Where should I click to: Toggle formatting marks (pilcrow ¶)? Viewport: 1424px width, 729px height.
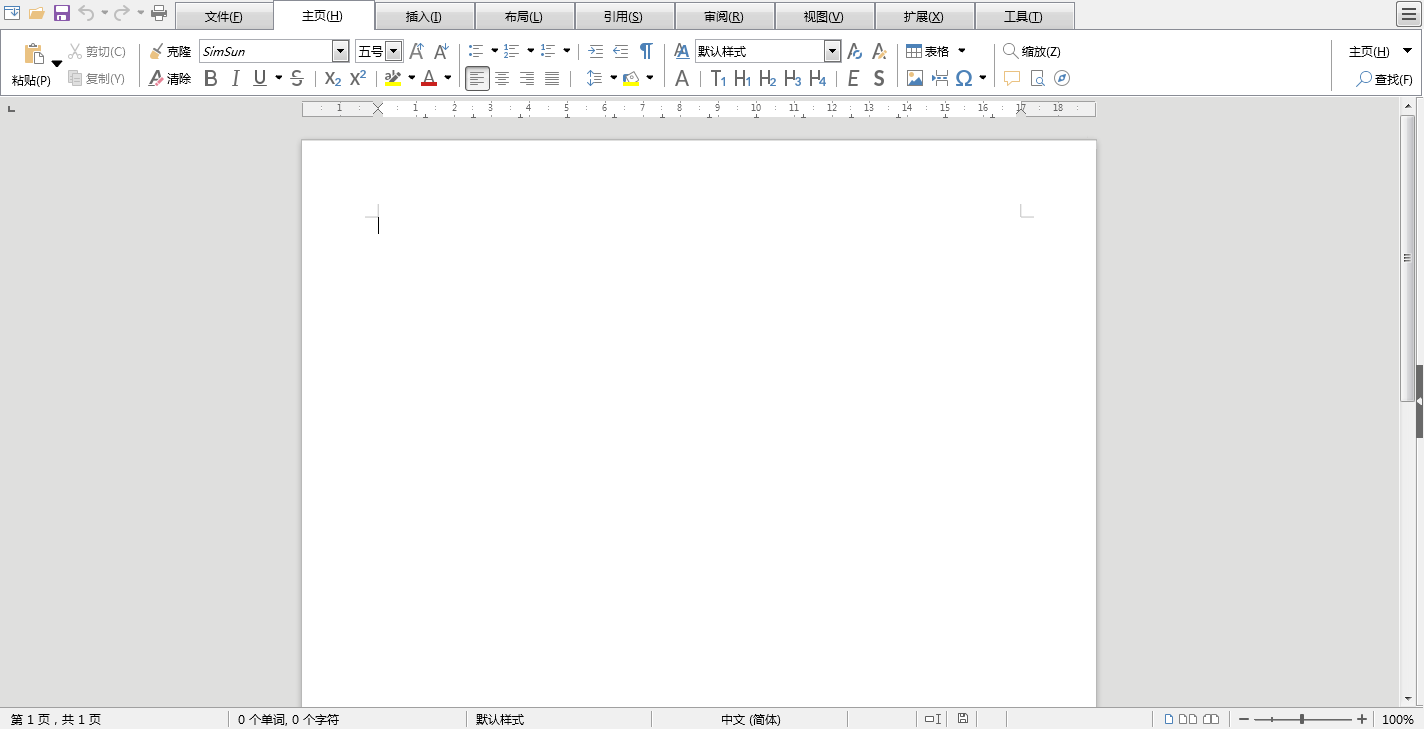(x=646, y=52)
